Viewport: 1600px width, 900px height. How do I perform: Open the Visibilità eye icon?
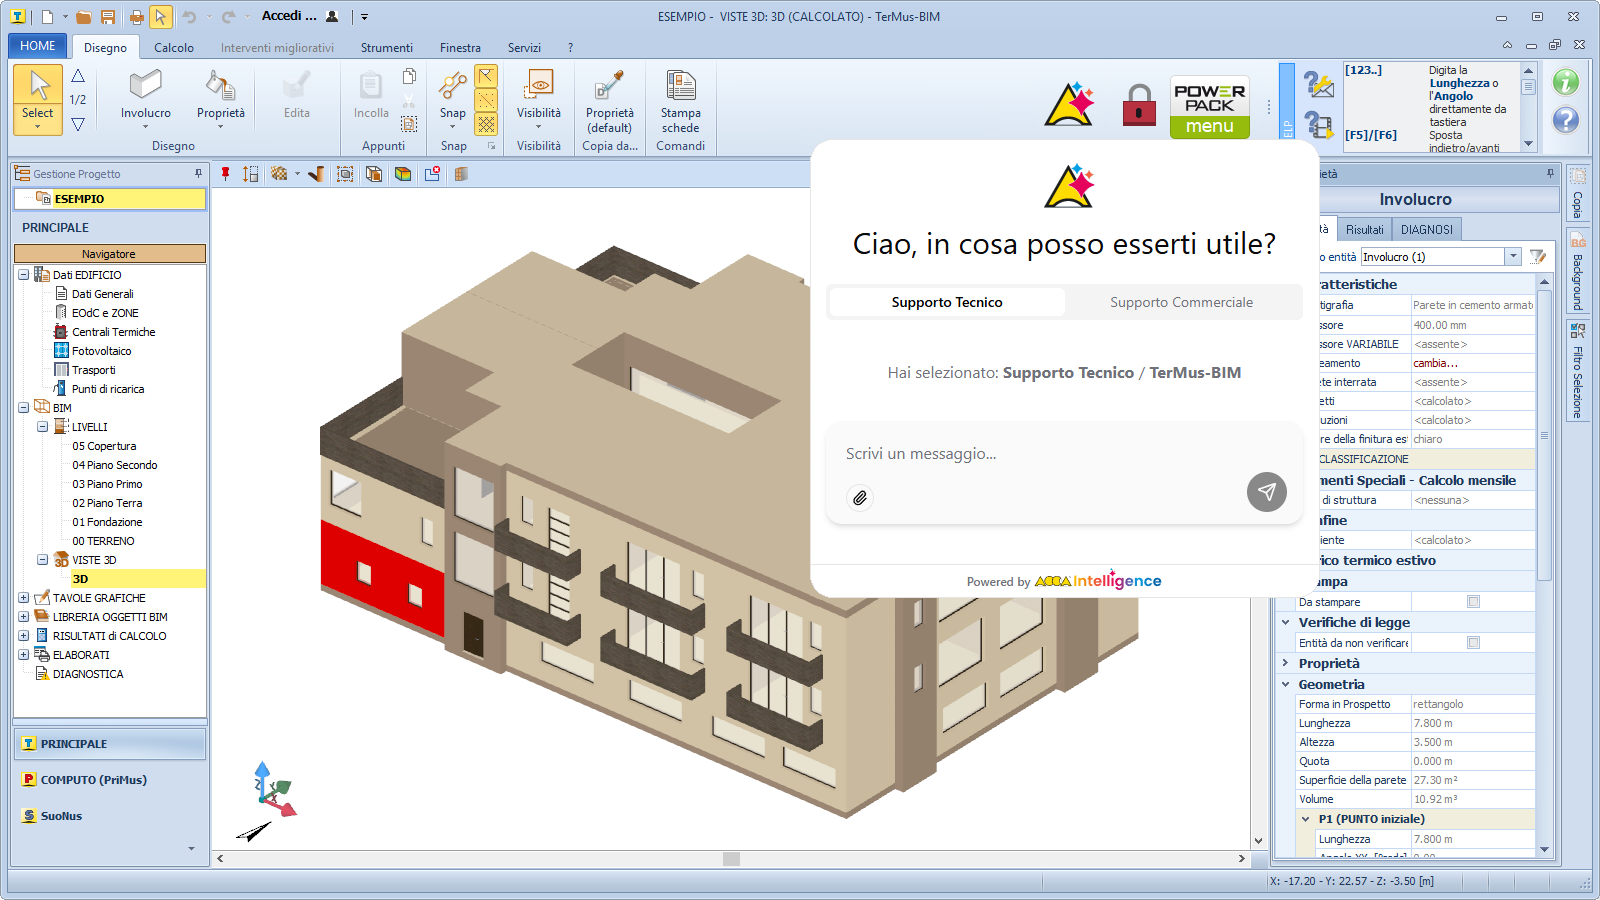539,85
